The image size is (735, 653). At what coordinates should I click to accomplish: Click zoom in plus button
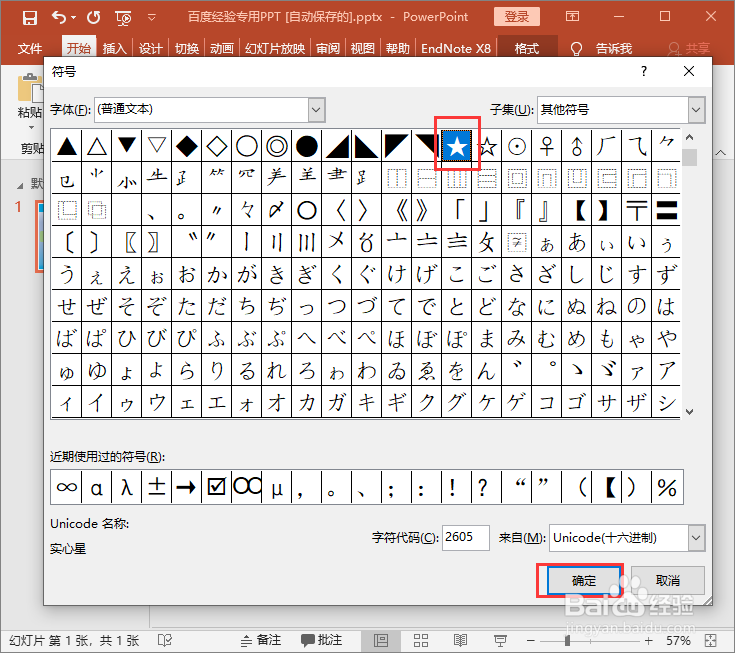pos(649,640)
